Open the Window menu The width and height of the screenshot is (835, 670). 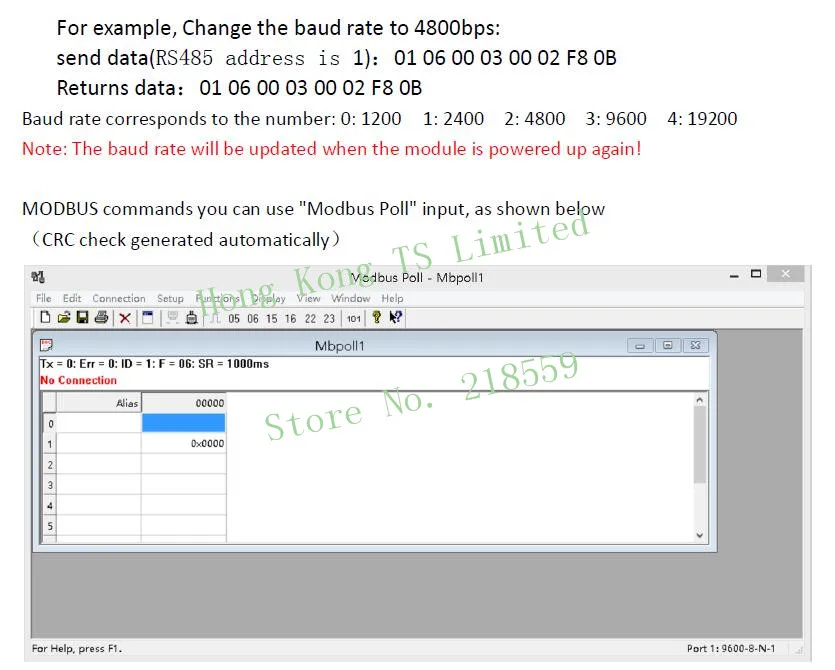click(350, 298)
